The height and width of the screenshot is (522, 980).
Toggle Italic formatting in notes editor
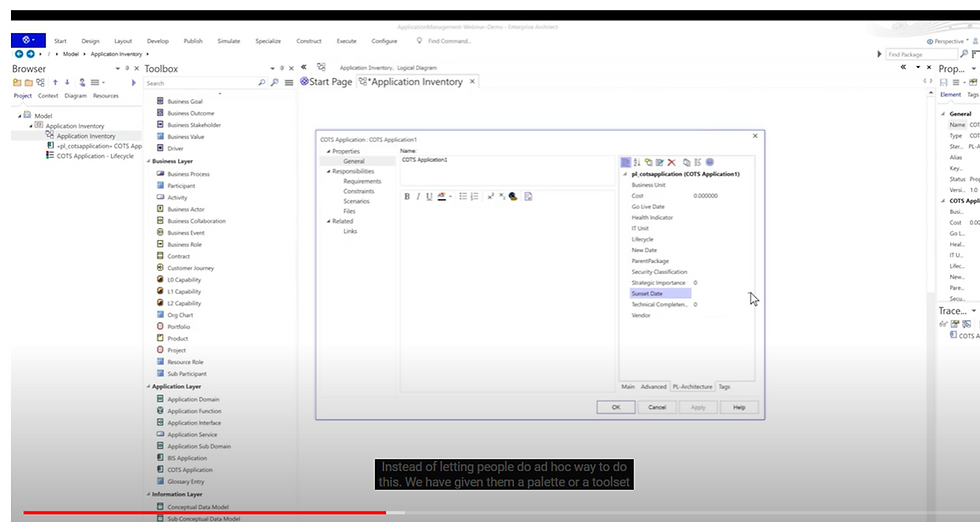[x=418, y=196]
